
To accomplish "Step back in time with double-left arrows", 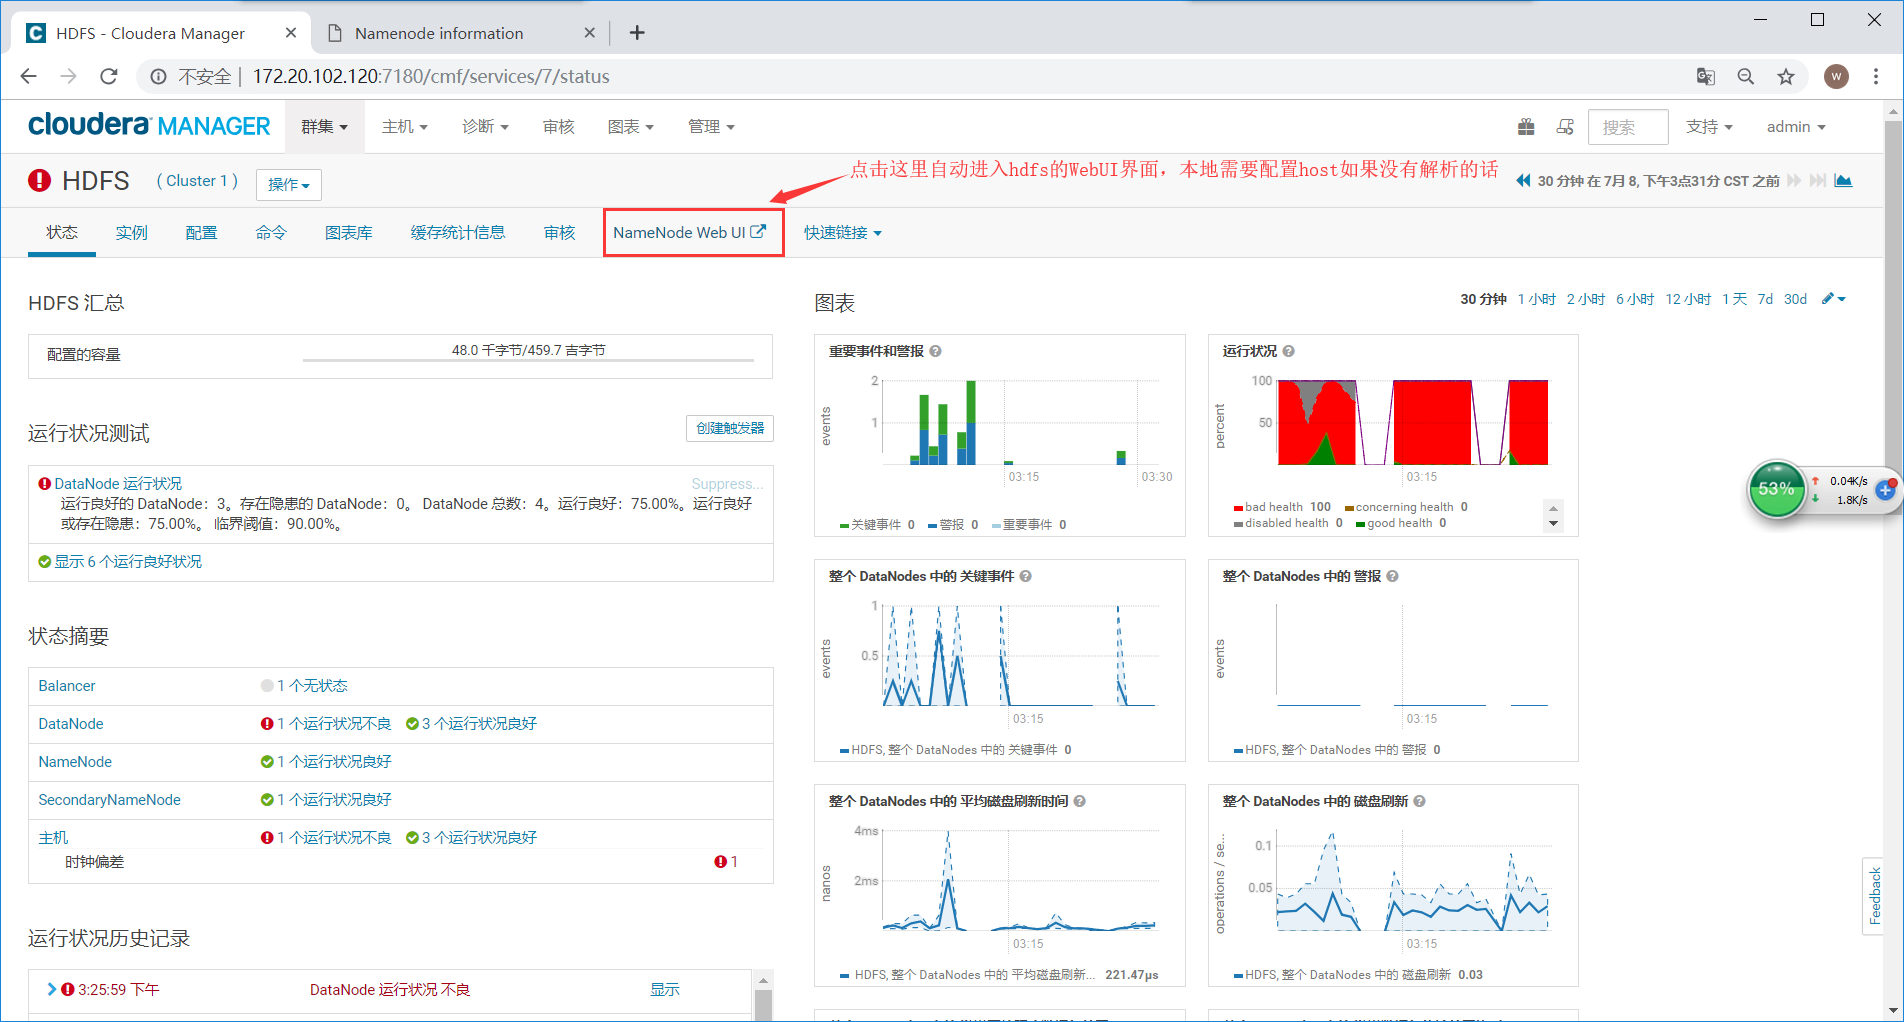I will (1523, 181).
